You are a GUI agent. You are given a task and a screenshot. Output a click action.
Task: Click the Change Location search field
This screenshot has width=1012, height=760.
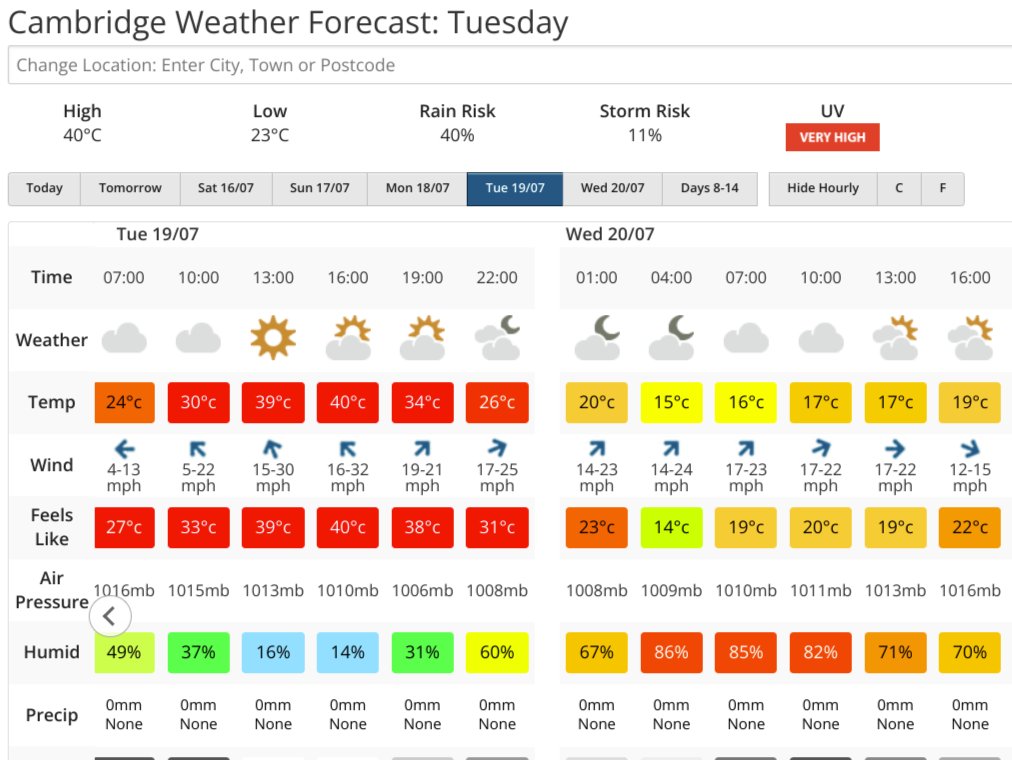(510, 65)
